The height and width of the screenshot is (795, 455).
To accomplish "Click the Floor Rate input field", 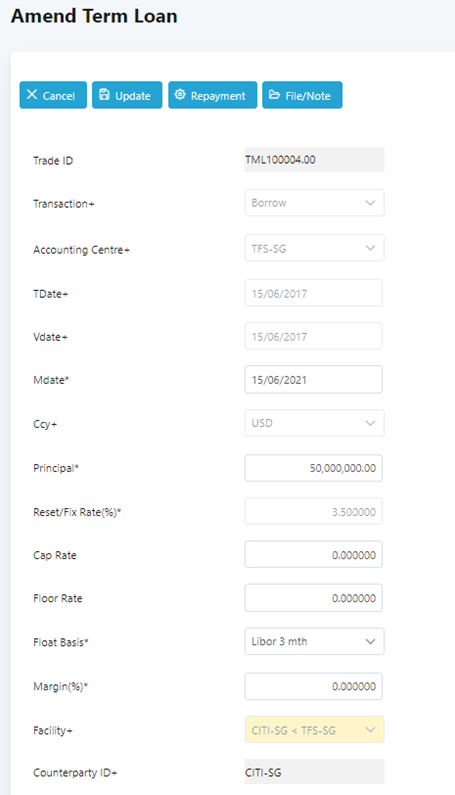I will [x=313, y=598].
